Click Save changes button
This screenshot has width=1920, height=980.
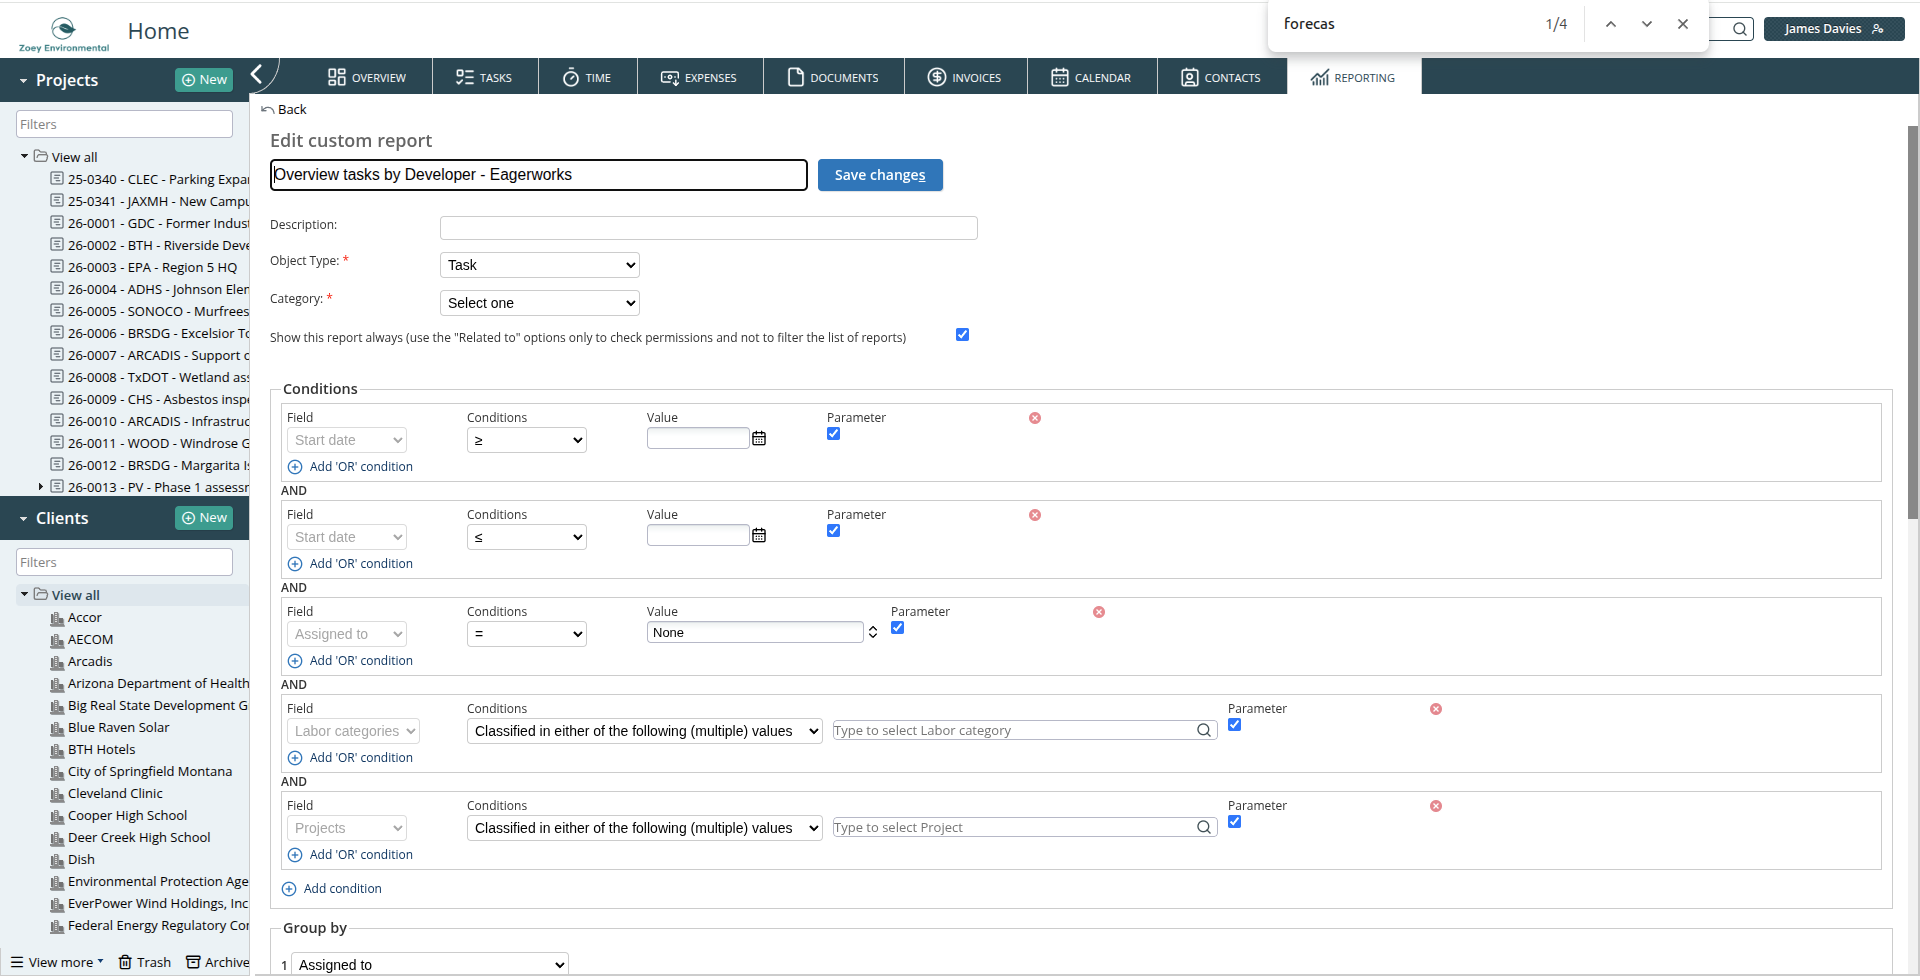point(880,175)
